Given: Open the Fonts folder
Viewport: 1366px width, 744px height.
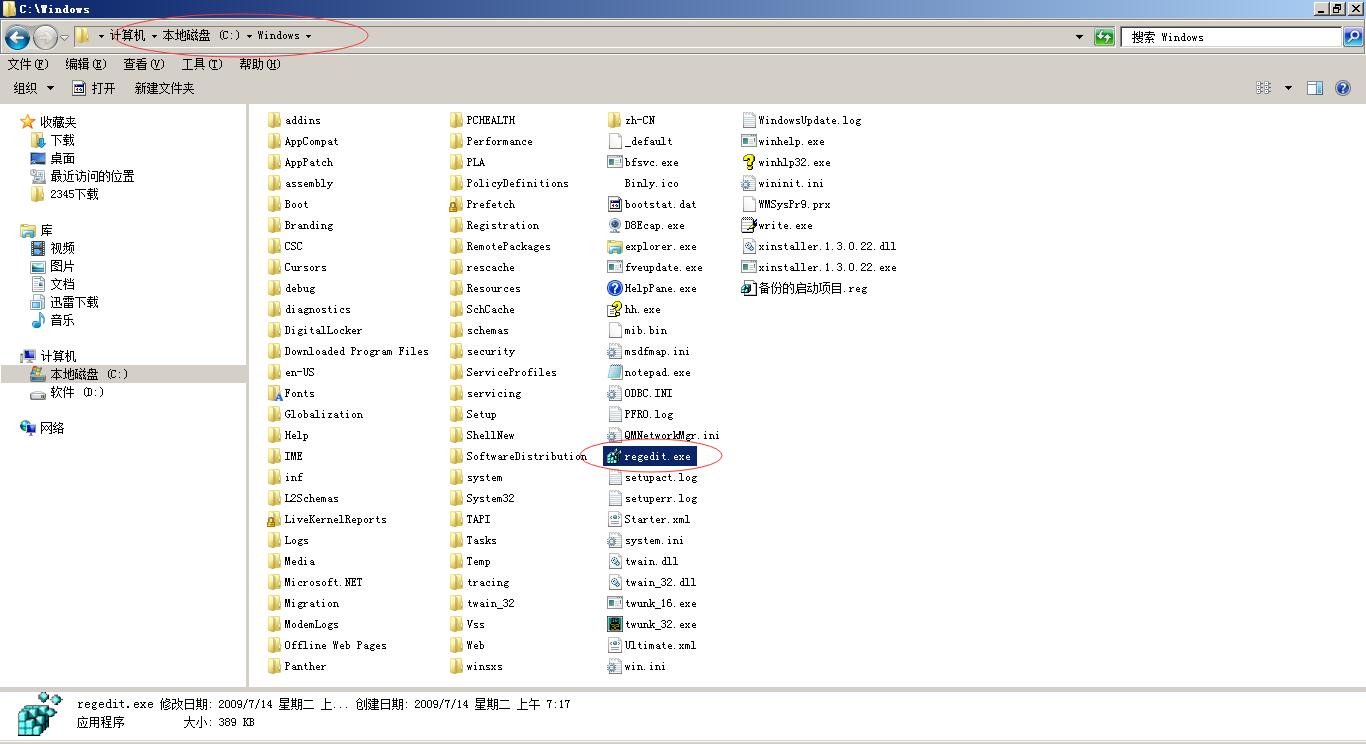Looking at the screenshot, I should click(x=298, y=393).
